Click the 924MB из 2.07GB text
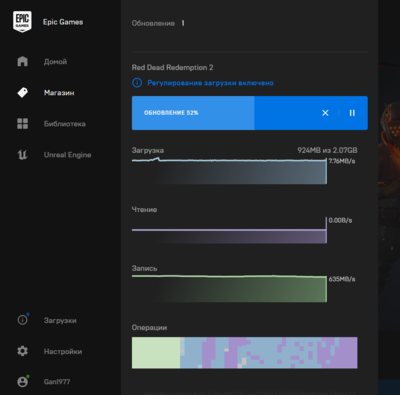The width and height of the screenshot is (400, 395). pos(327,150)
